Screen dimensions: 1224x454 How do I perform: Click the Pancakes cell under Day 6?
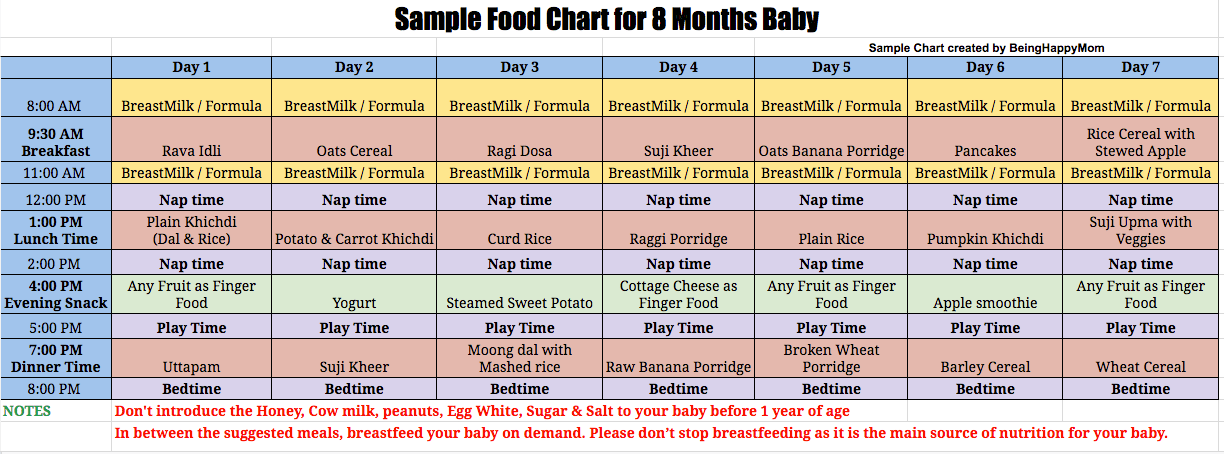(985, 140)
